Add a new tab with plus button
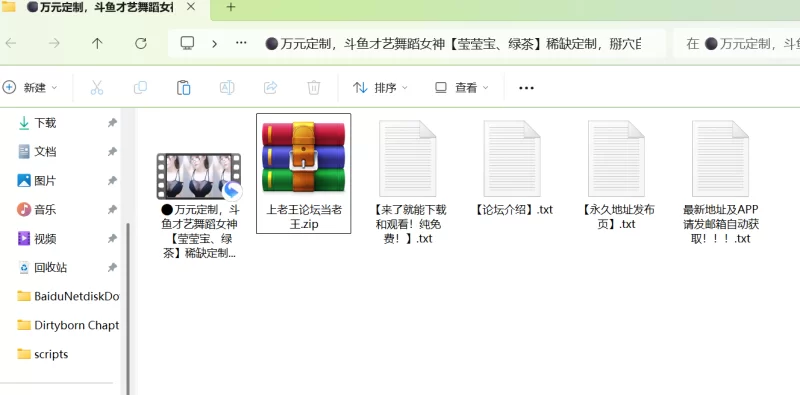 point(231,7)
